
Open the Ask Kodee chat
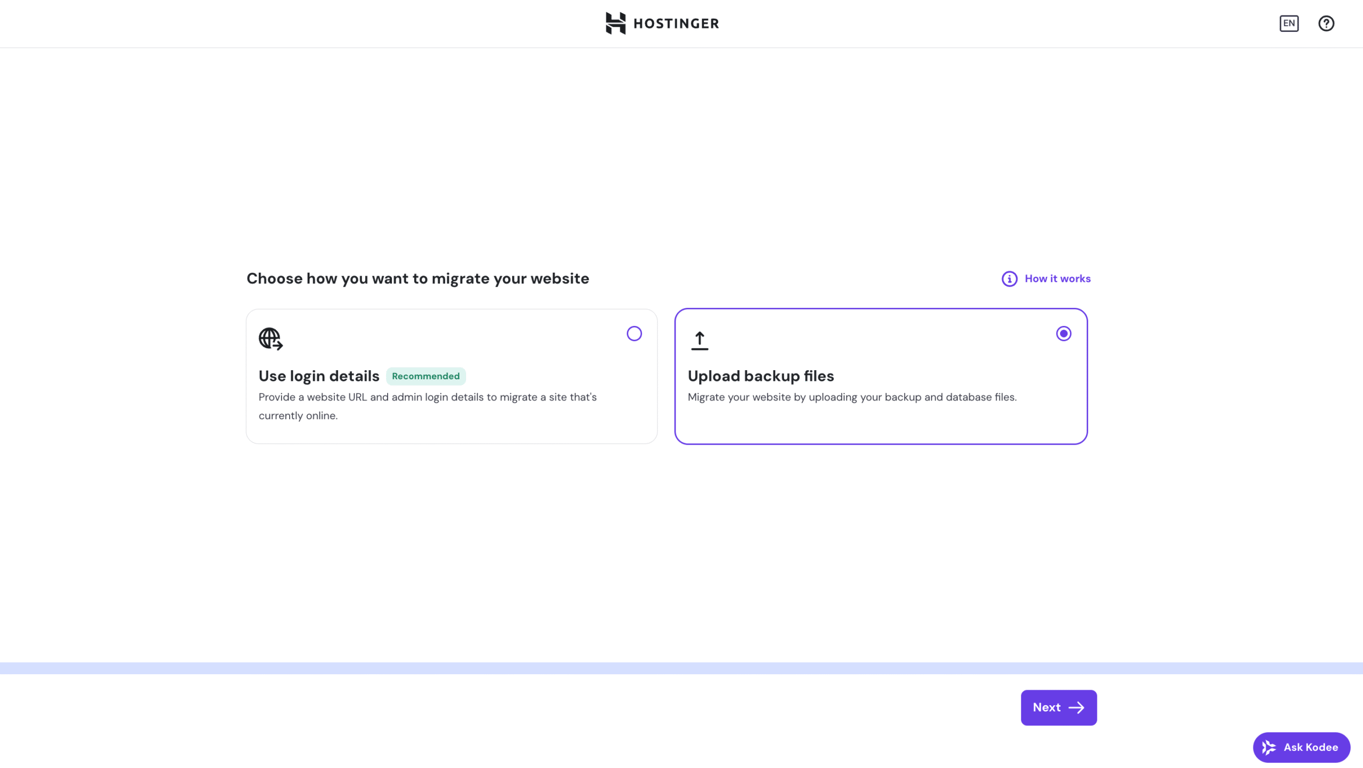[1301, 747]
